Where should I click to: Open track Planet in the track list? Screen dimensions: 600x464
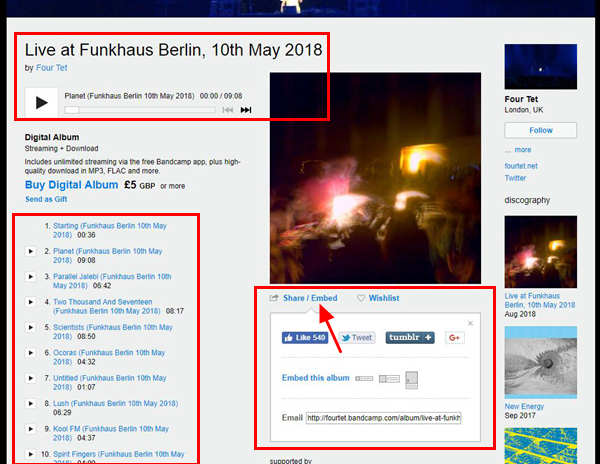coord(108,256)
